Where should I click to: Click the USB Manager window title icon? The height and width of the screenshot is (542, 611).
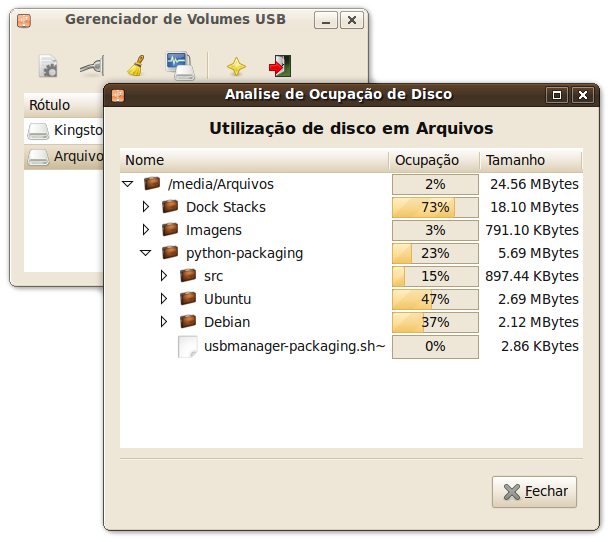(x=24, y=20)
